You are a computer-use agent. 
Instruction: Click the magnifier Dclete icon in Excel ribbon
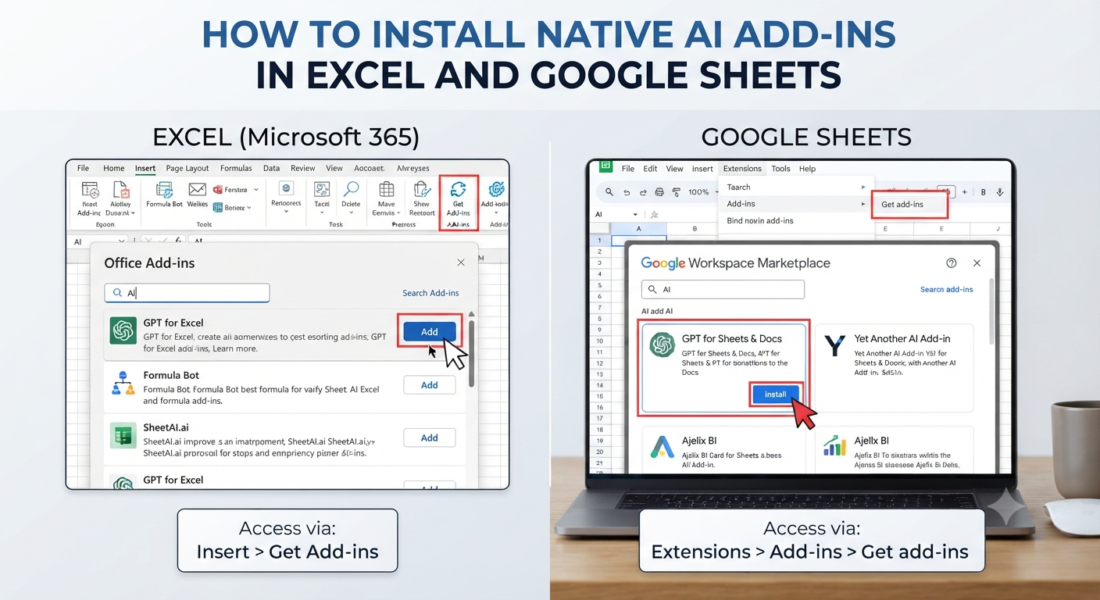351,189
